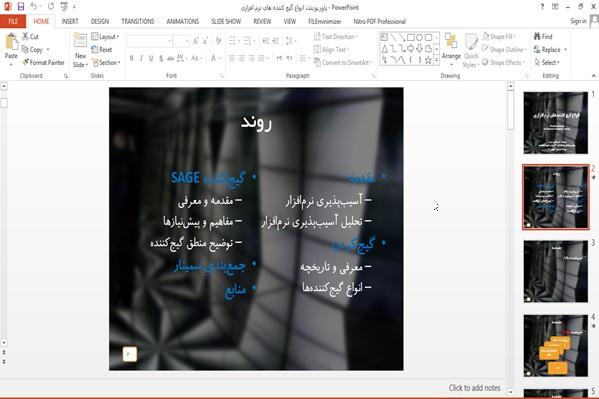Open the Shape Effects dropdown
This screenshot has height=399, width=599.
tap(503, 62)
